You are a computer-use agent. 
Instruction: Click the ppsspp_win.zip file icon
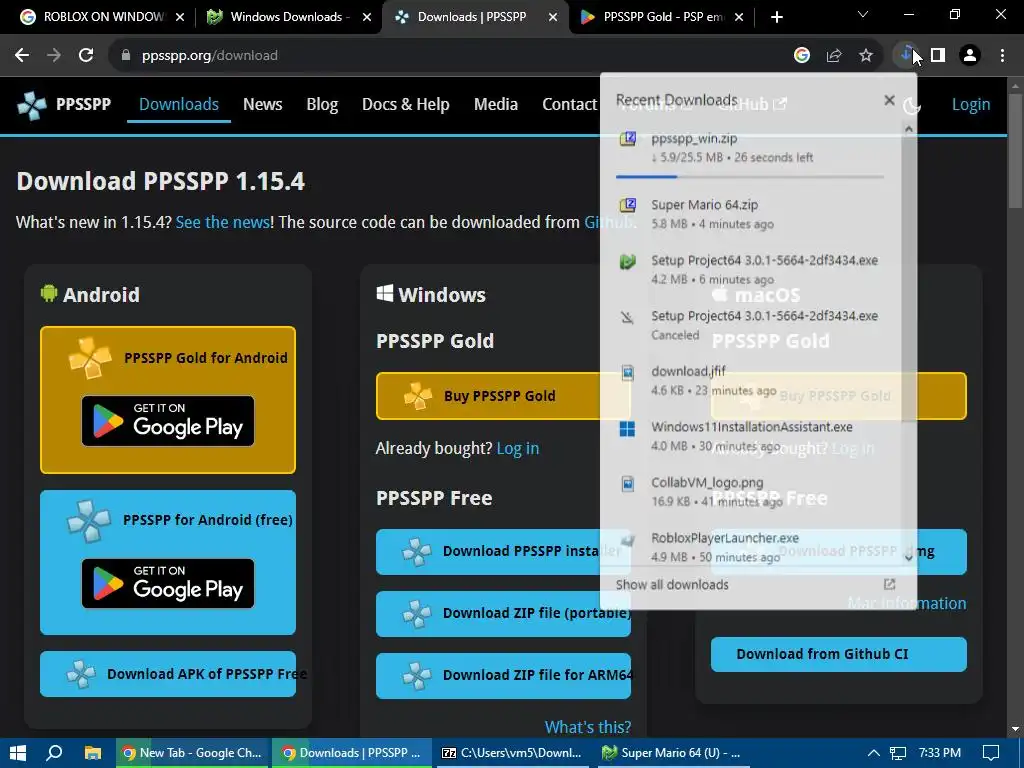click(628, 138)
